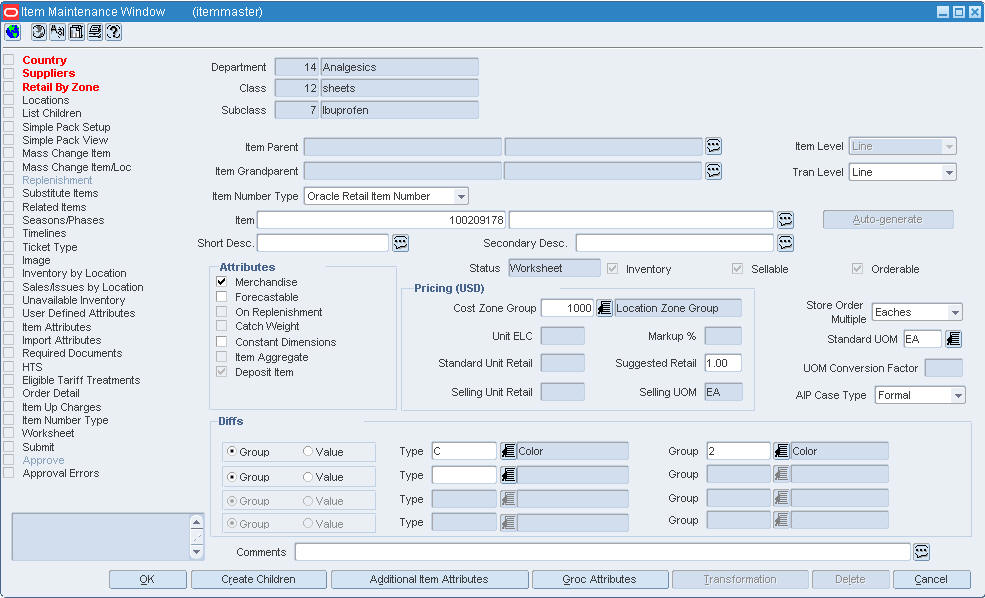The image size is (985, 598).
Task: Select Retail By Zone in the left list
Action: tap(60, 87)
